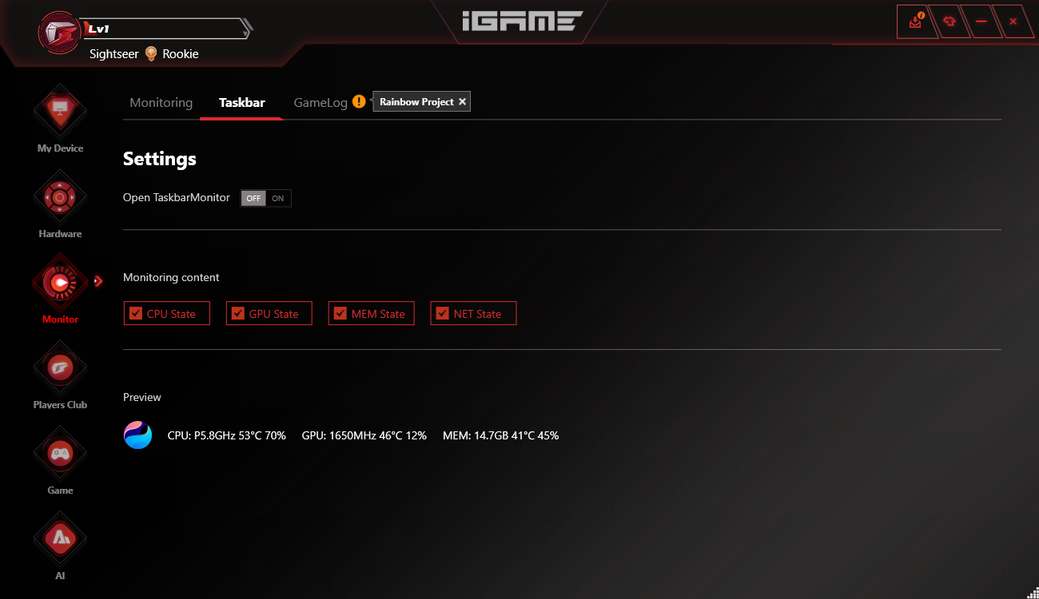Image resolution: width=1039 pixels, height=599 pixels.
Task: Switch to the GameLog tab
Action: (320, 103)
